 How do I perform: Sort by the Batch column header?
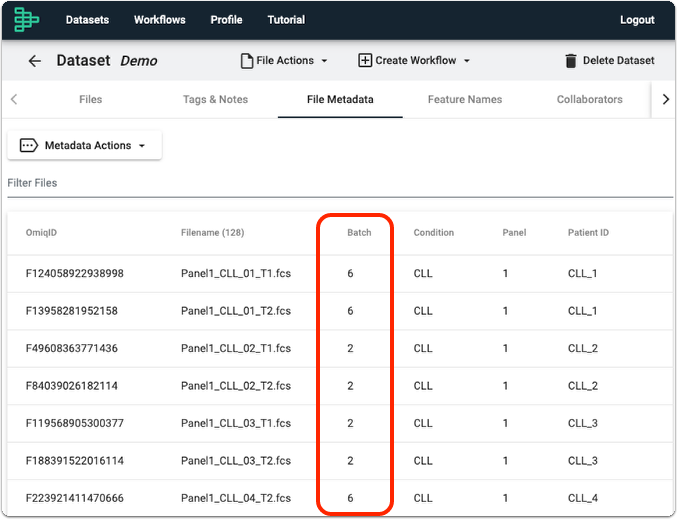(359, 233)
